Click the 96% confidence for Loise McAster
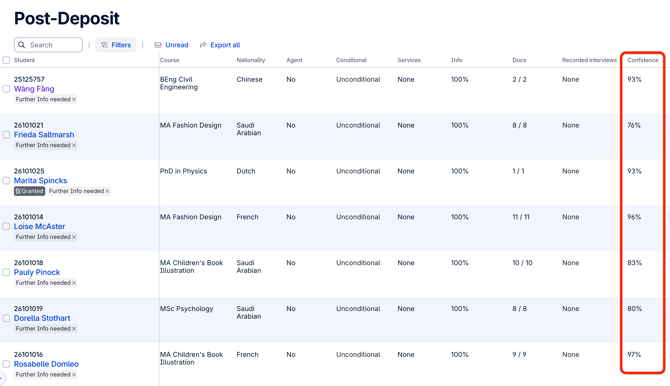This screenshot has width=670, height=386. click(x=634, y=217)
